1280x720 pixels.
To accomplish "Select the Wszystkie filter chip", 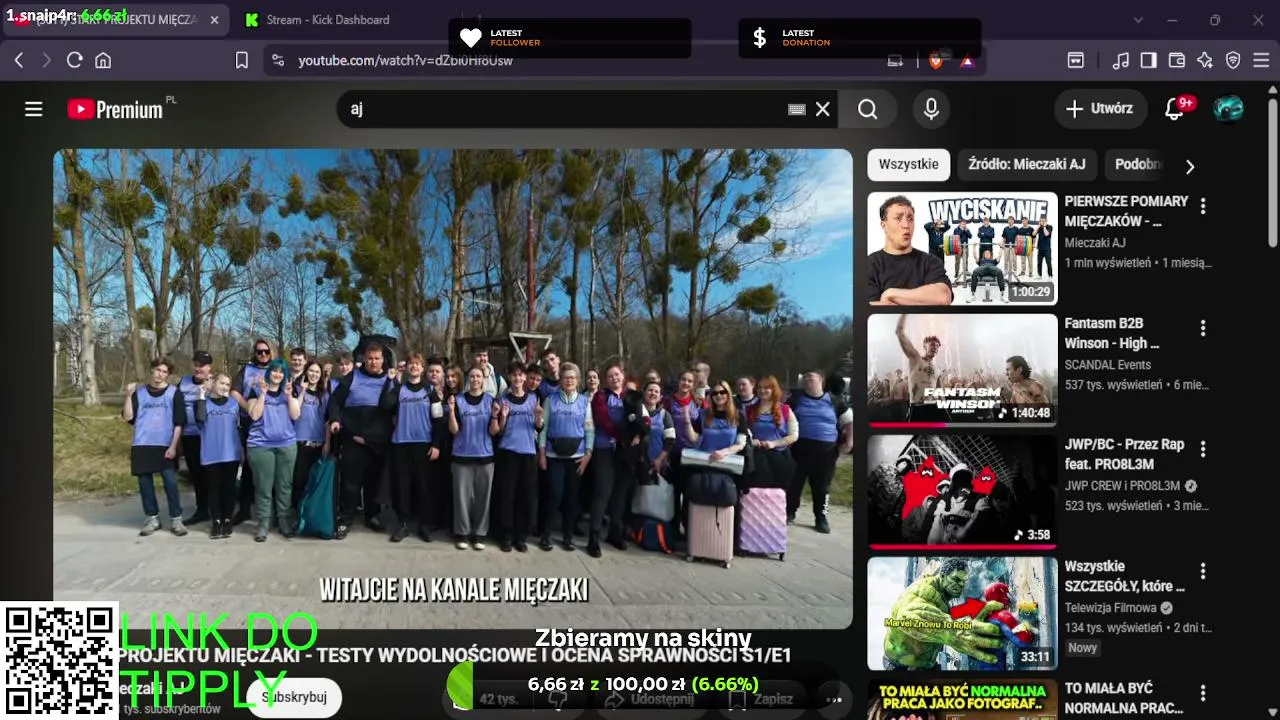I will coord(908,165).
